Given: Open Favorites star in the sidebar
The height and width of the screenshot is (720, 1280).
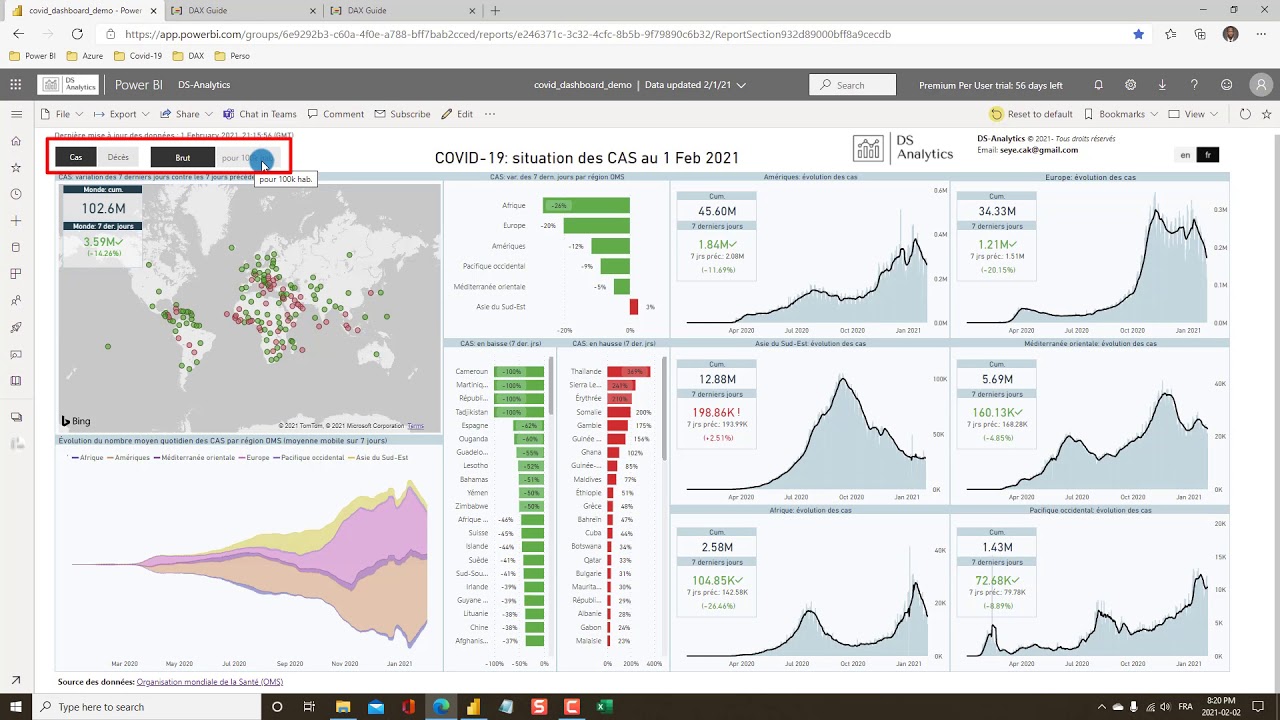Looking at the screenshot, I should tap(16, 167).
